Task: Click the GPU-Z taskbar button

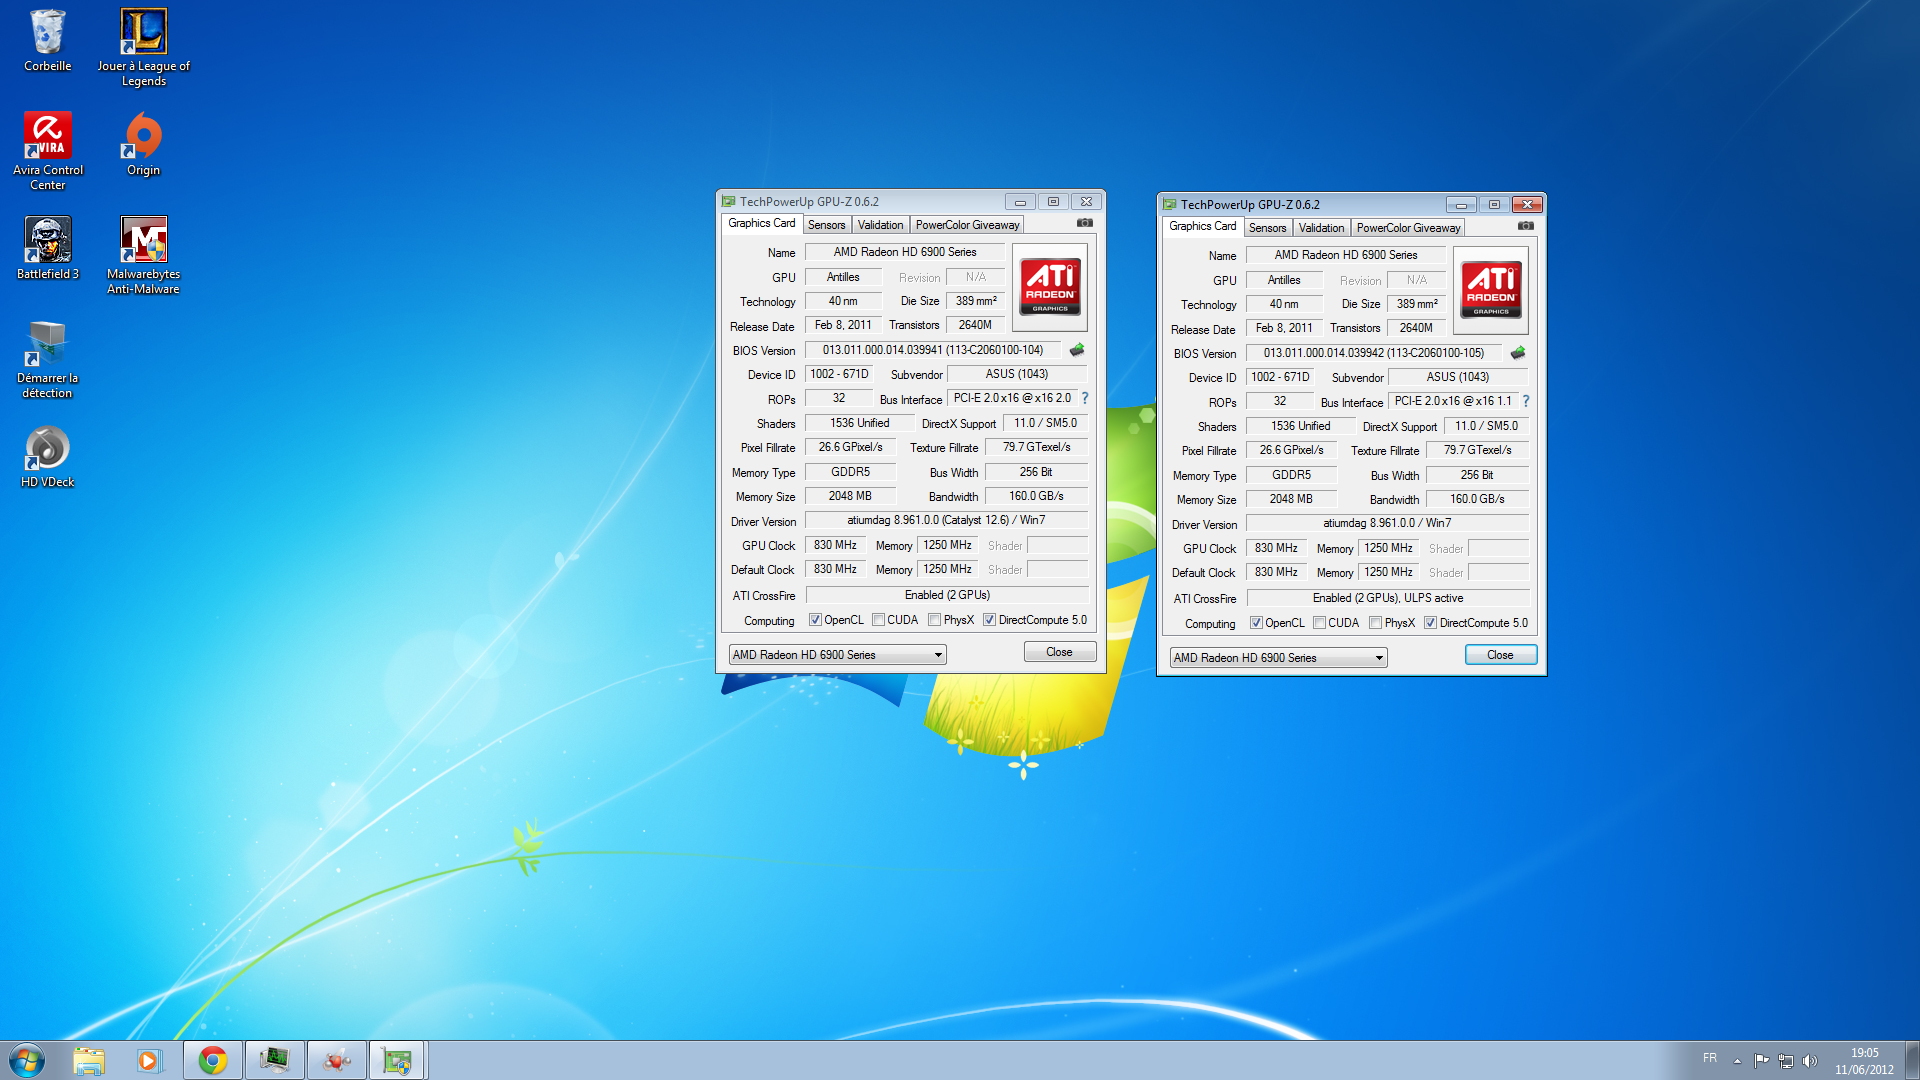Action: (398, 1060)
